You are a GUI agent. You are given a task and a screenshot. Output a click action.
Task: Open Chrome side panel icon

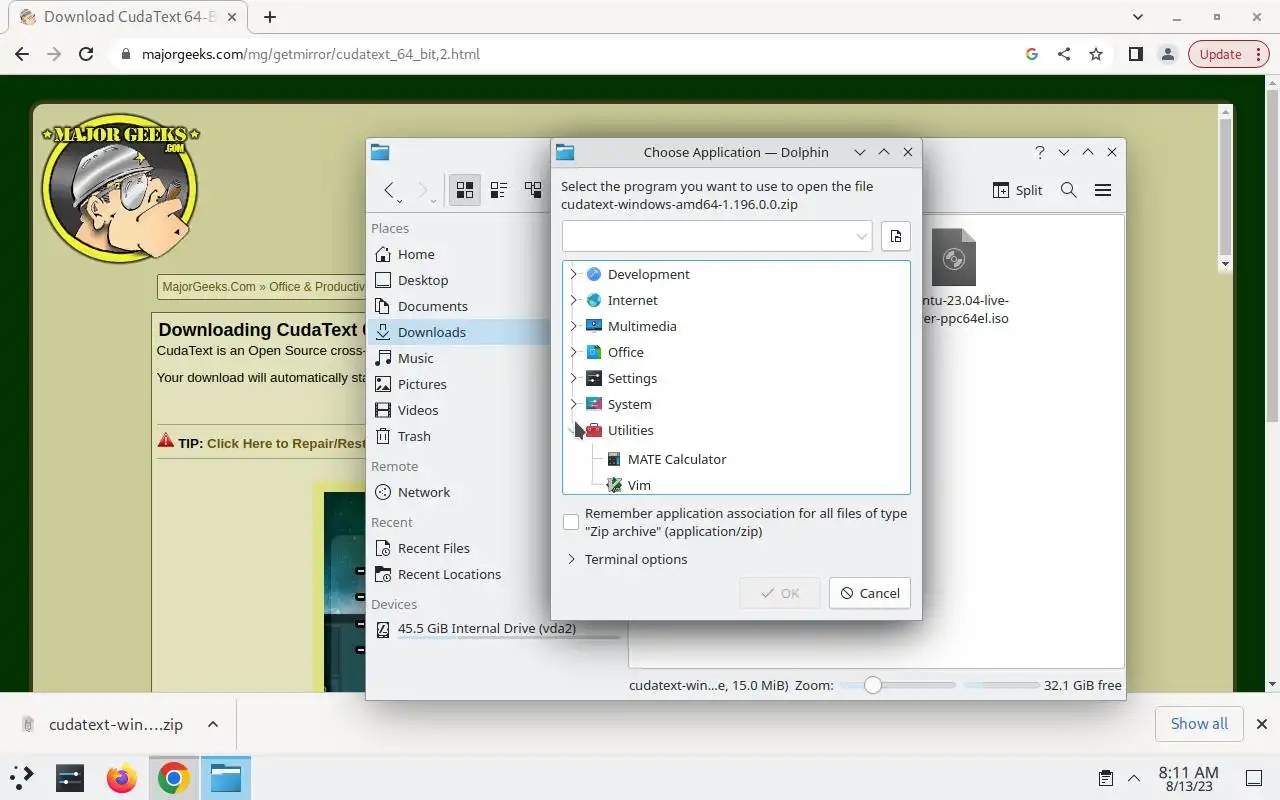pyautogui.click(x=1135, y=54)
